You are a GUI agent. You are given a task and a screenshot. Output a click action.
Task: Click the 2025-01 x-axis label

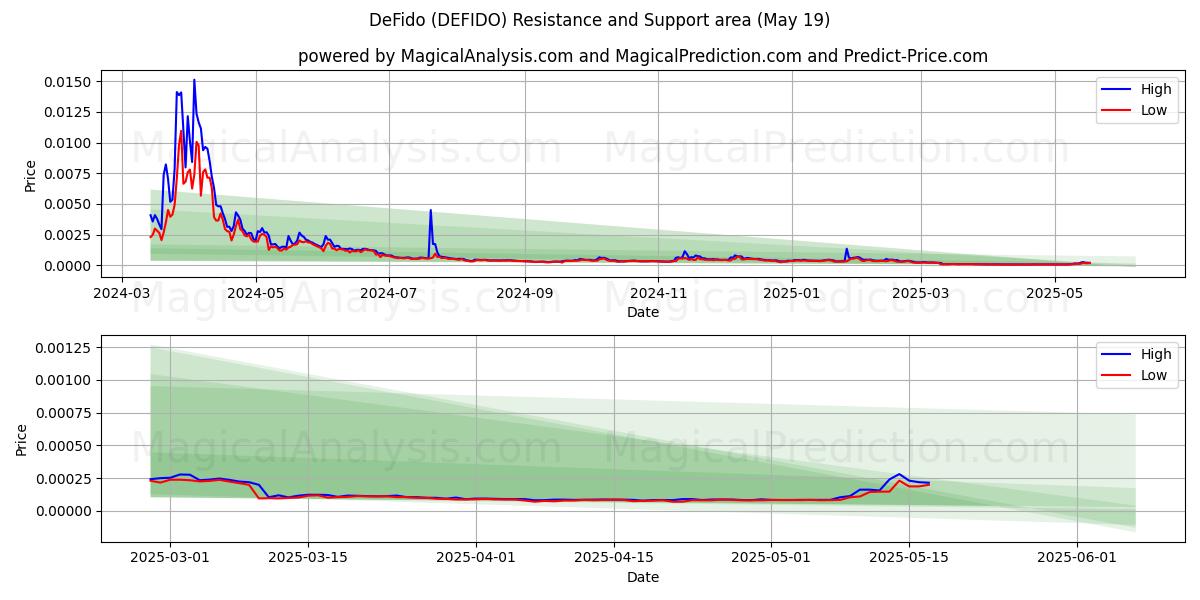(x=792, y=294)
